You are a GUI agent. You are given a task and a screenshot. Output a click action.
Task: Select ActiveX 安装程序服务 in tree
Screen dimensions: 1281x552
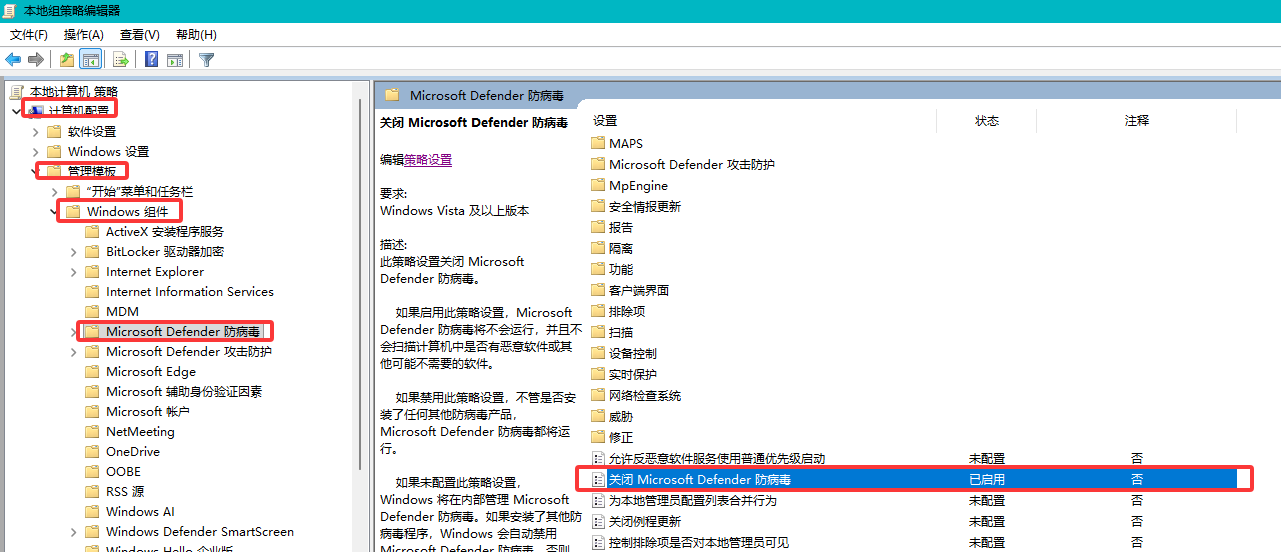click(165, 231)
